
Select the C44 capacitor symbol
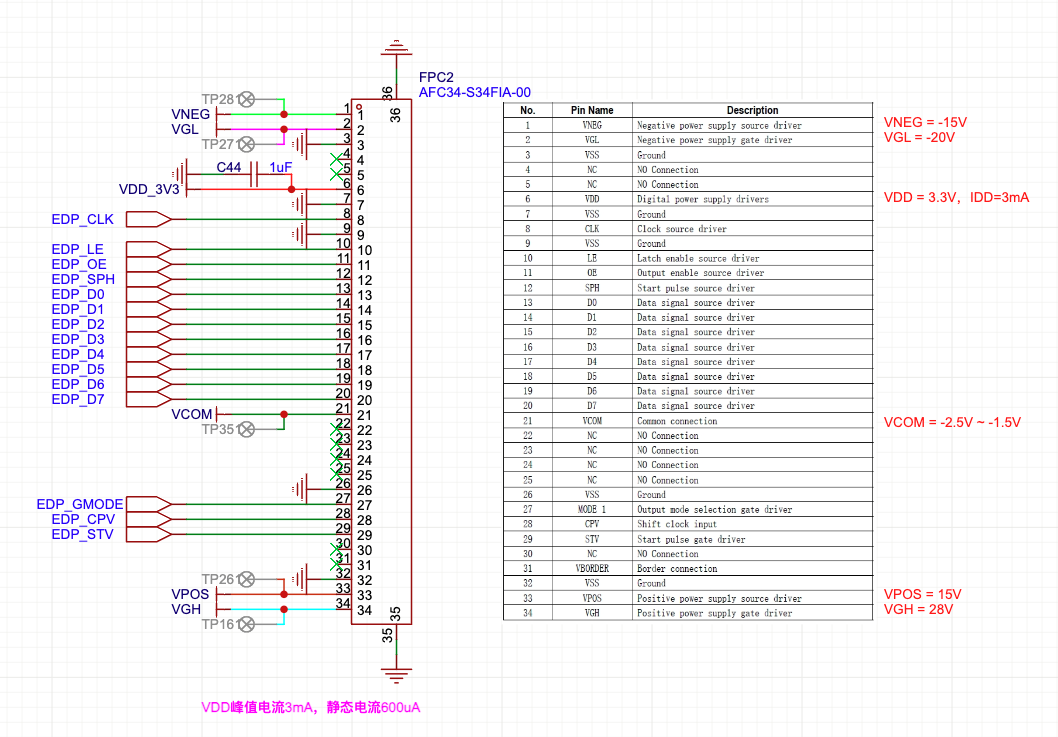click(x=254, y=174)
